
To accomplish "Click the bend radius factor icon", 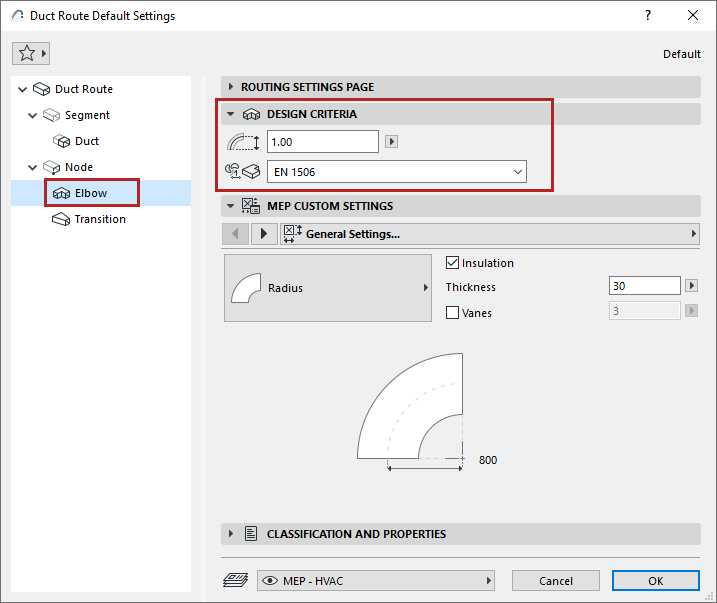I will [243, 142].
